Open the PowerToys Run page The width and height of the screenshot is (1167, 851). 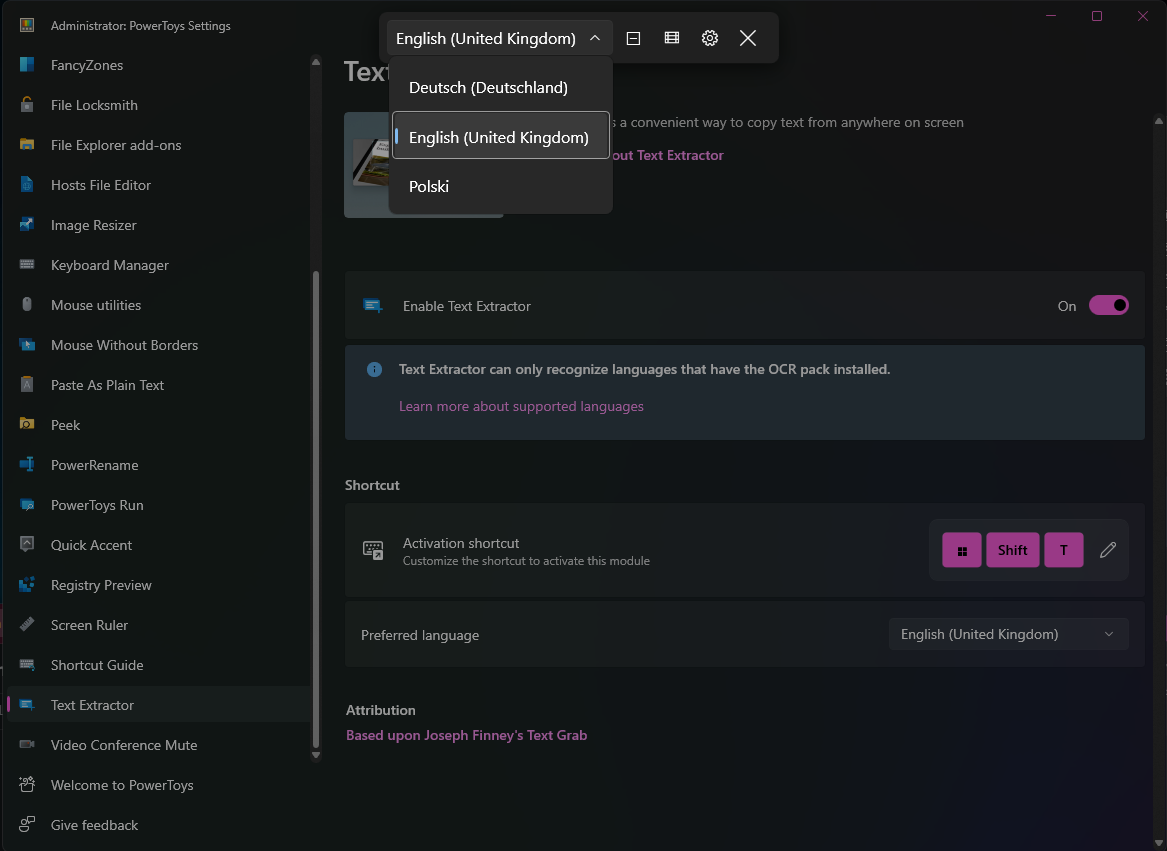159,505
